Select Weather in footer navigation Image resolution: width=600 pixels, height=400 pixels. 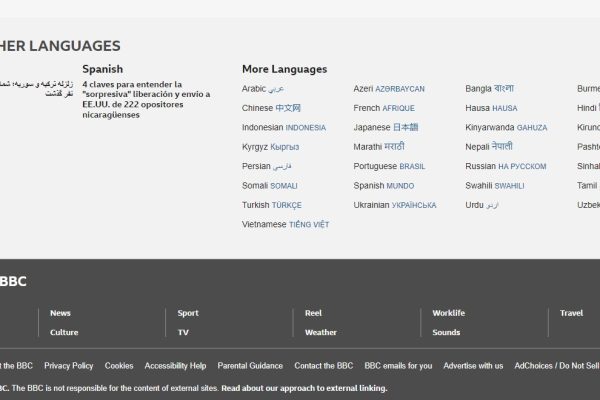(x=320, y=332)
